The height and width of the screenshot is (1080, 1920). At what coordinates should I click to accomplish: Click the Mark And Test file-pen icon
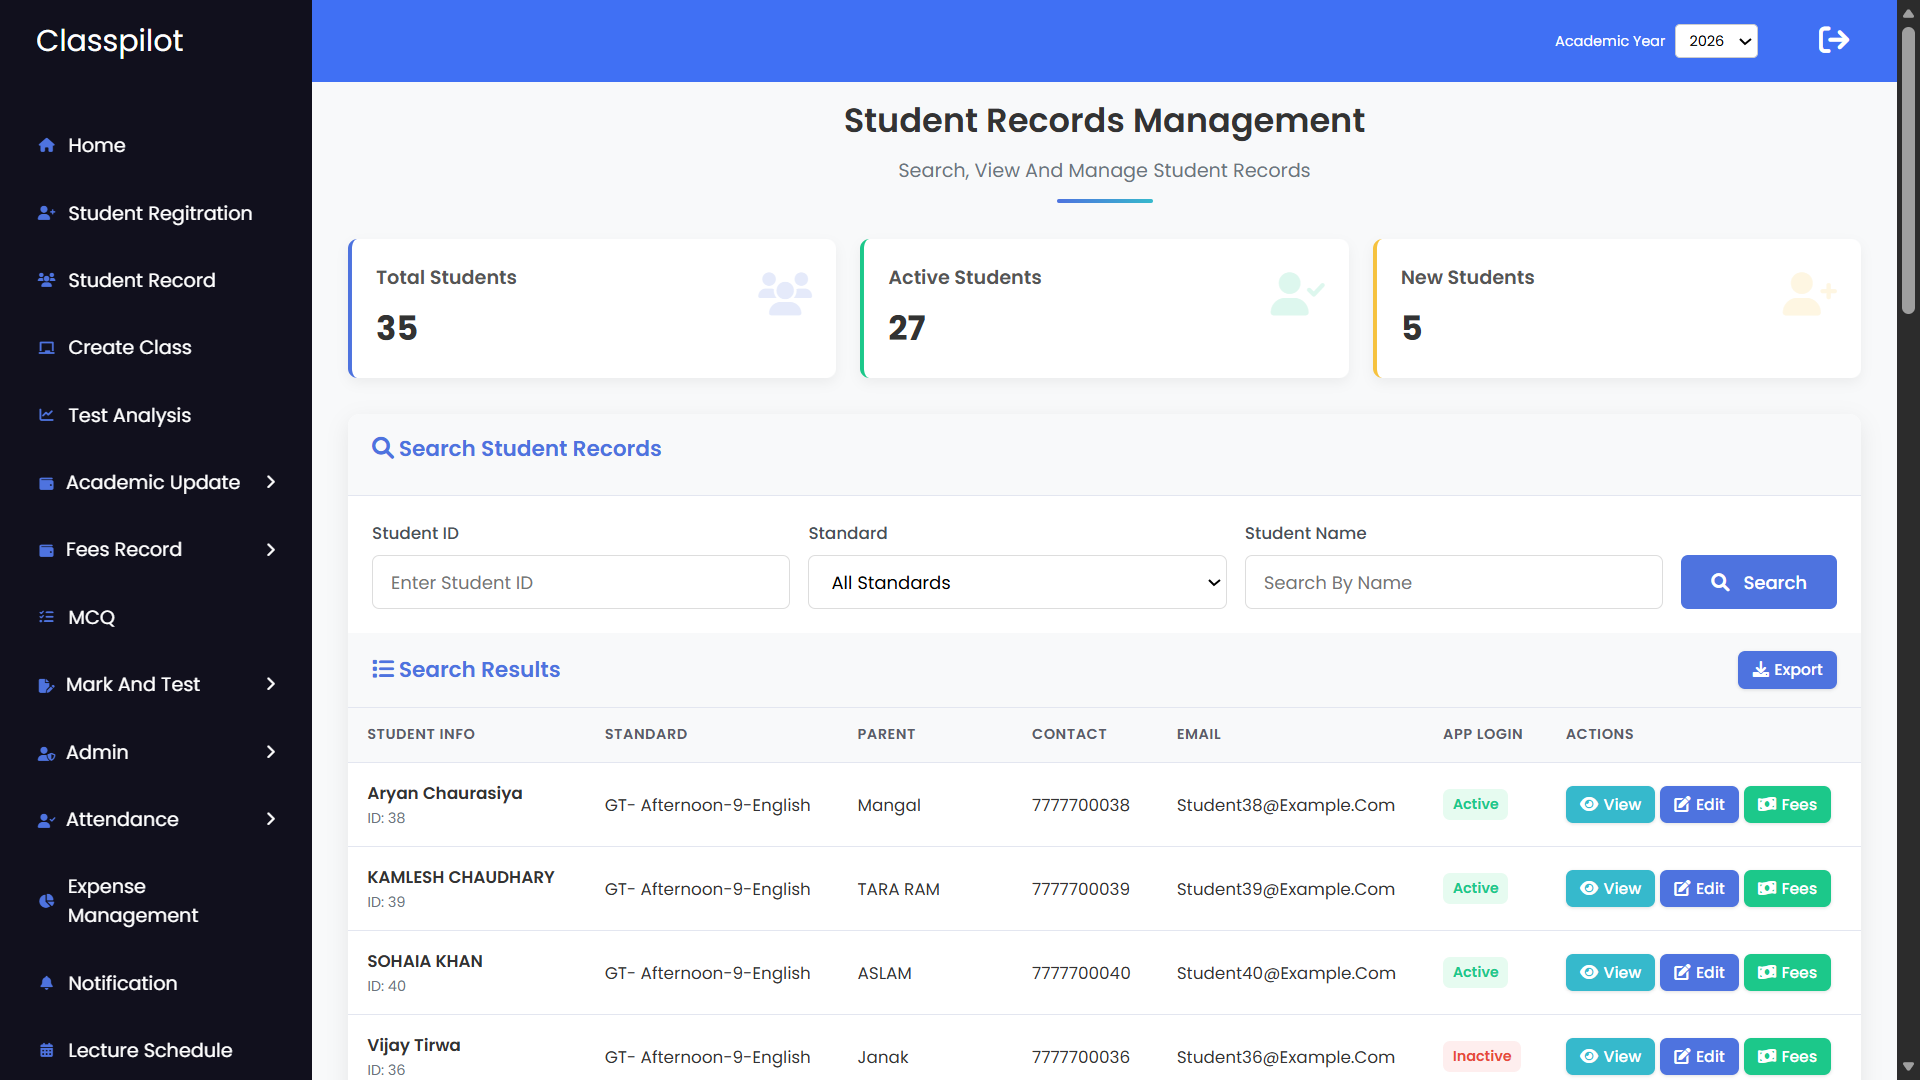(x=46, y=685)
